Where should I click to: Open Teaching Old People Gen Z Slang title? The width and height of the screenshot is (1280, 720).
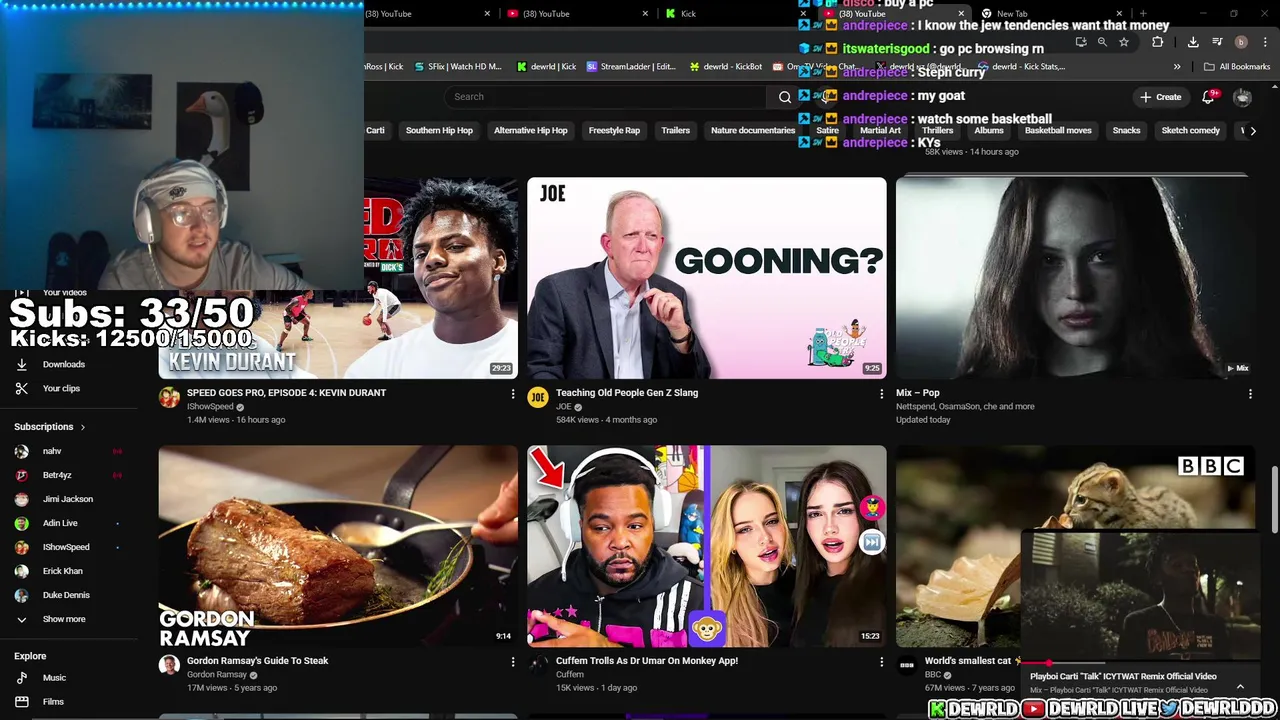pyautogui.click(x=627, y=393)
